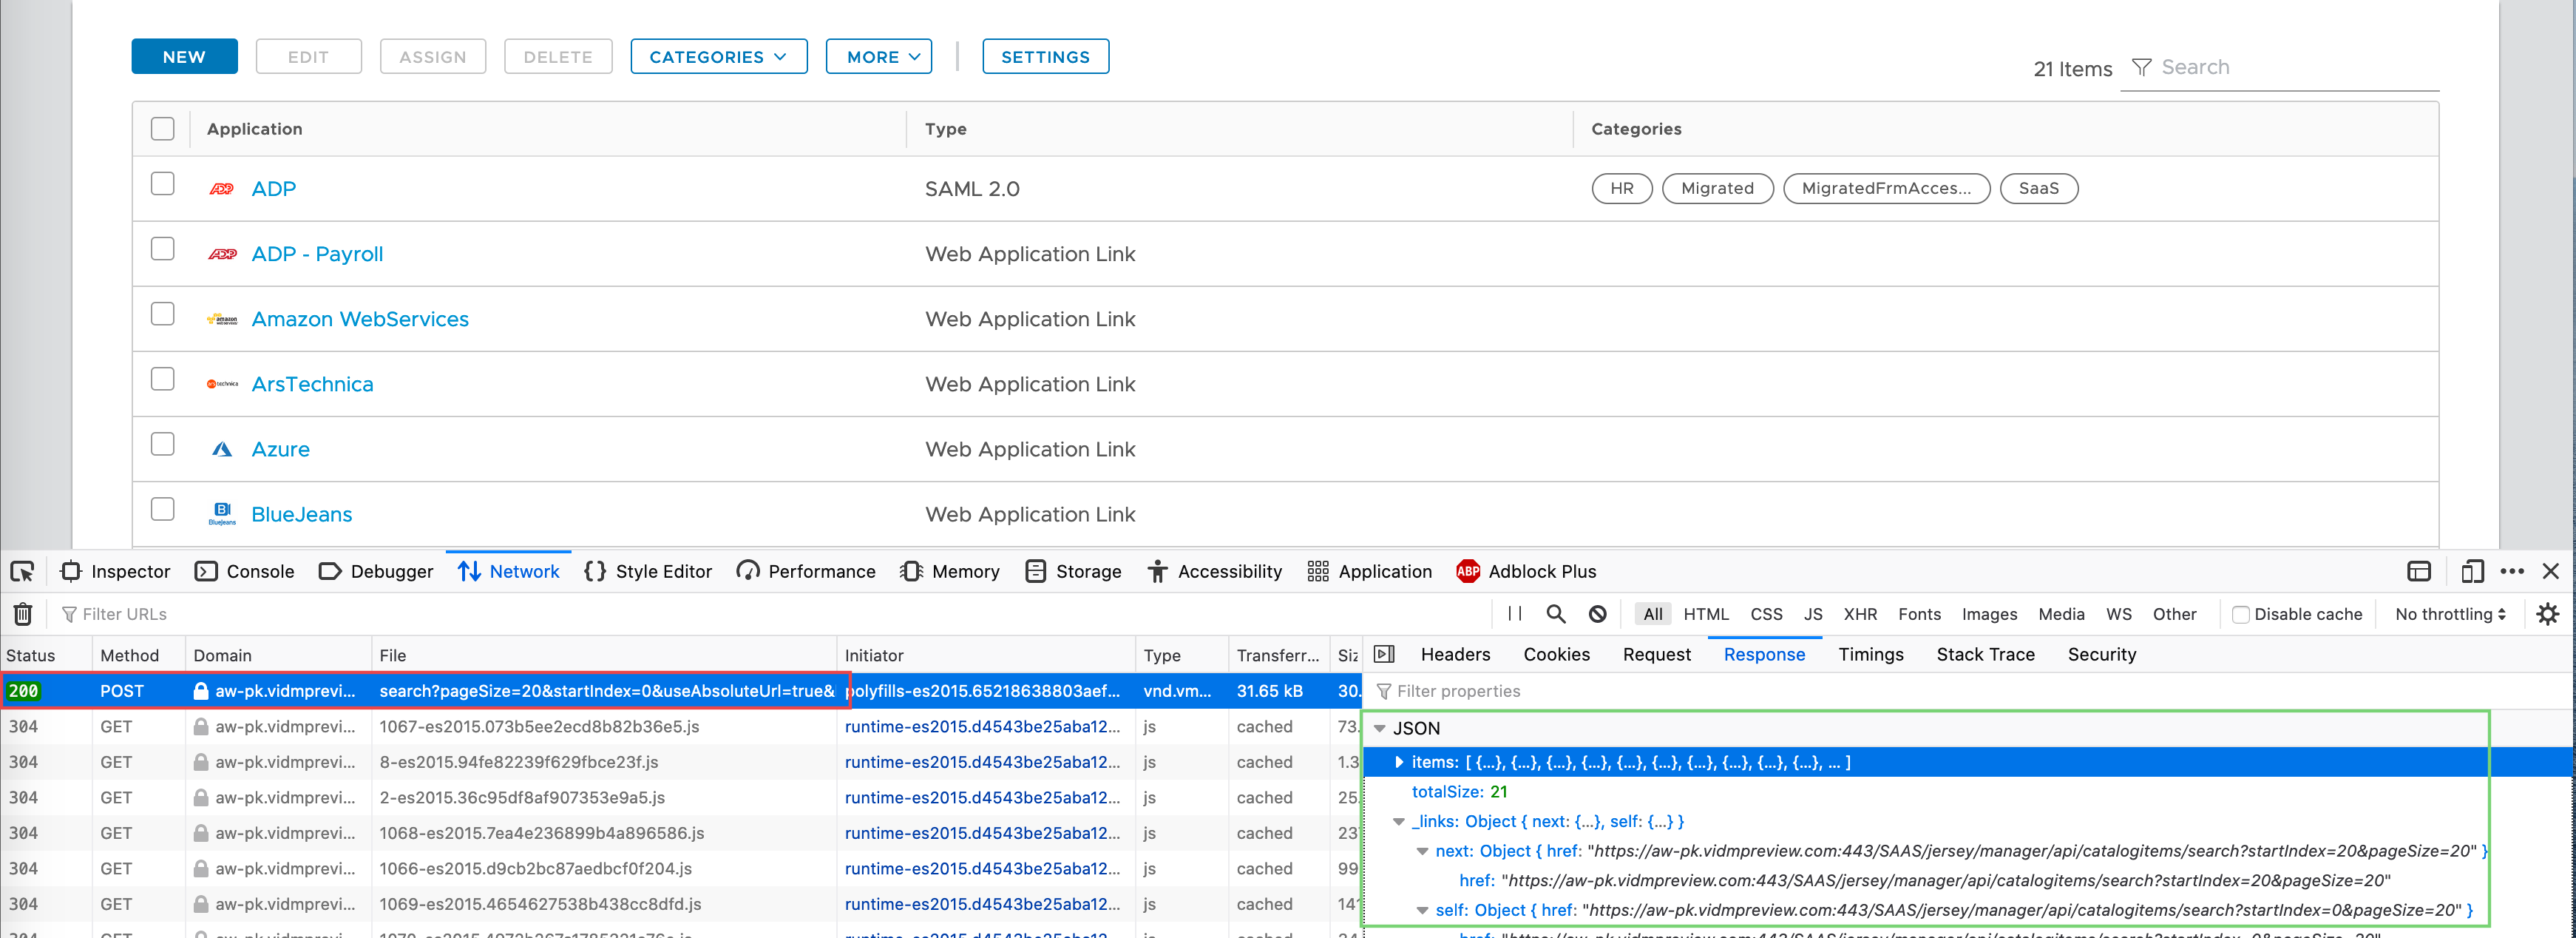Open the Adblock Plus panel

coord(1525,571)
